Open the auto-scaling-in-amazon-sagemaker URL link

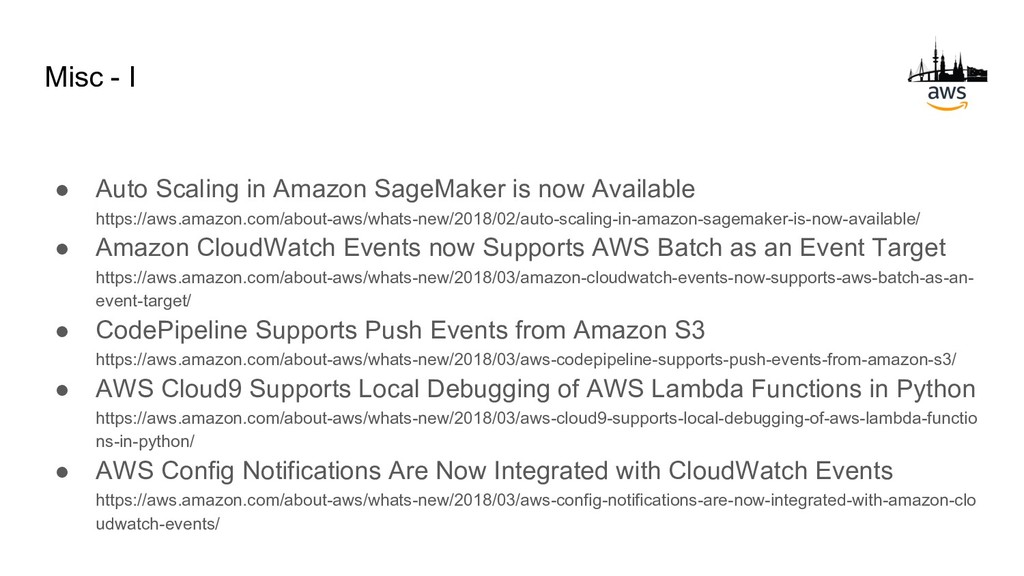[x=507, y=219]
